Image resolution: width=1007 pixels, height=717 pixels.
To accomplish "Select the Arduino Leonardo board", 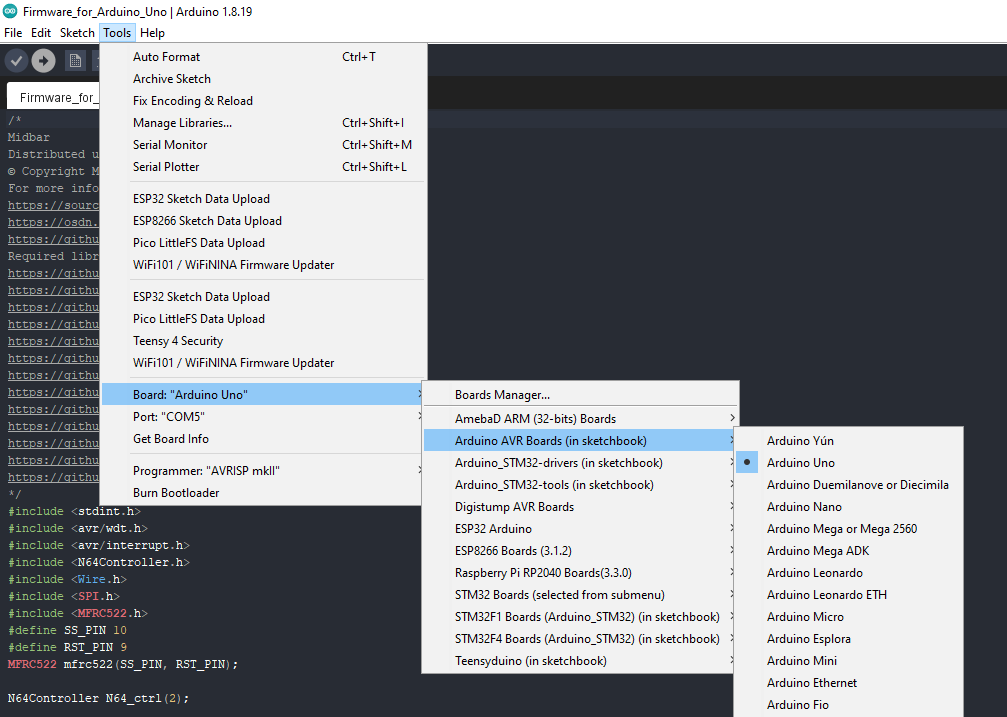I will tap(848, 572).
